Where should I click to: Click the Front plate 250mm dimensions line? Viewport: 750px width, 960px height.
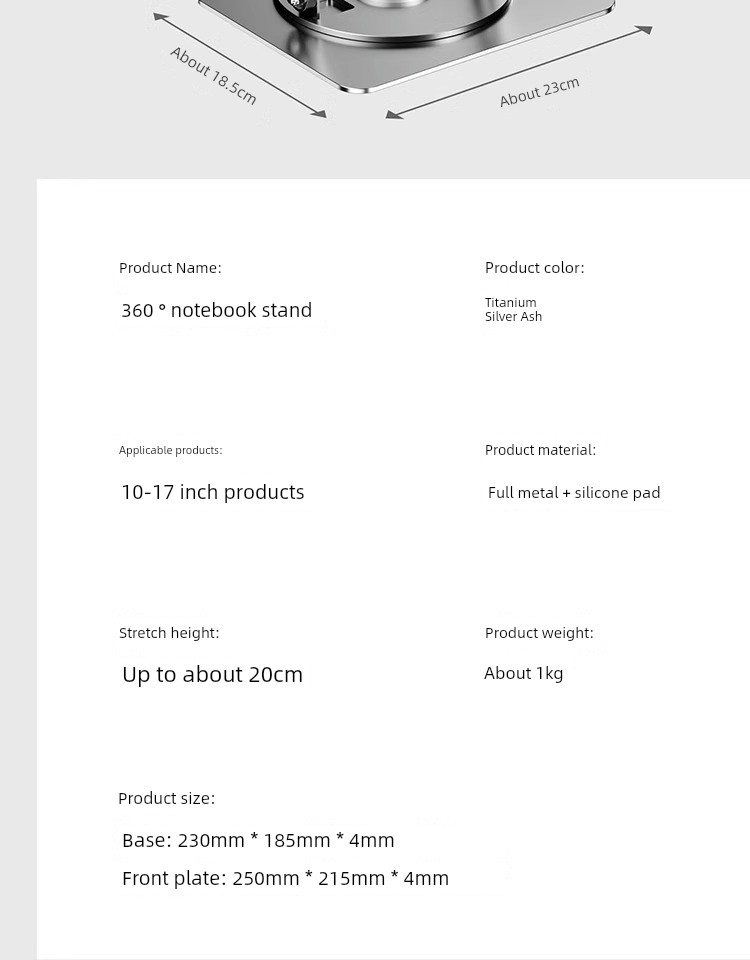tap(285, 878)
